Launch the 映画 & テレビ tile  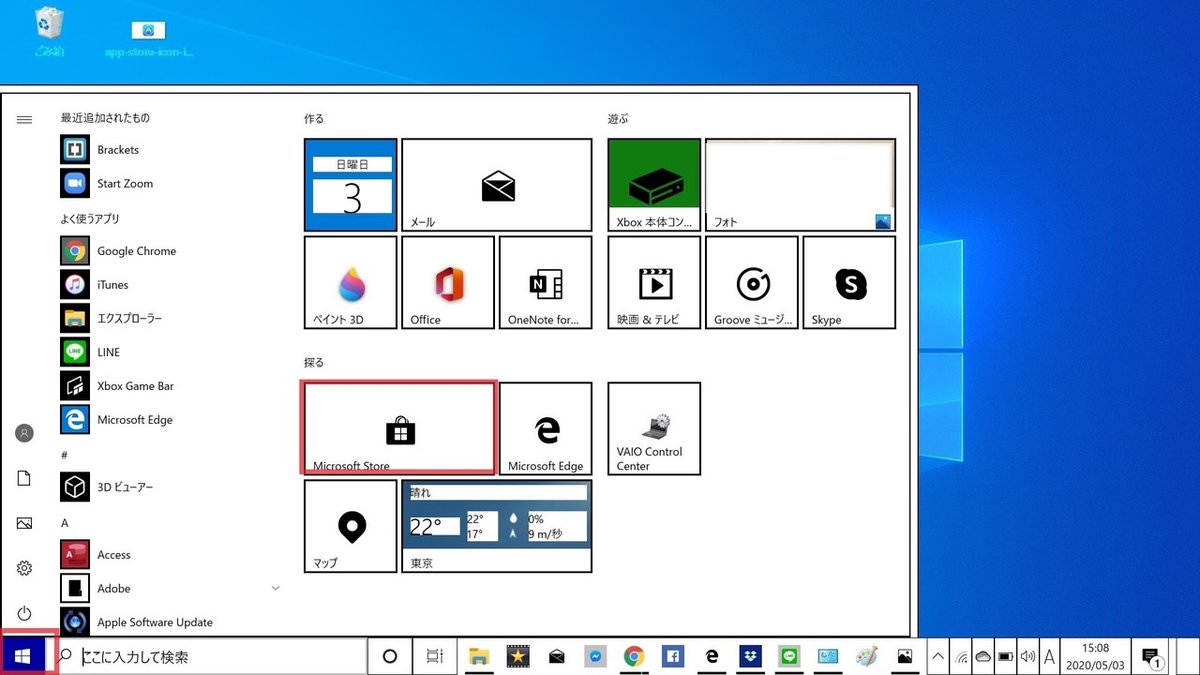click(x=654, y=283)
